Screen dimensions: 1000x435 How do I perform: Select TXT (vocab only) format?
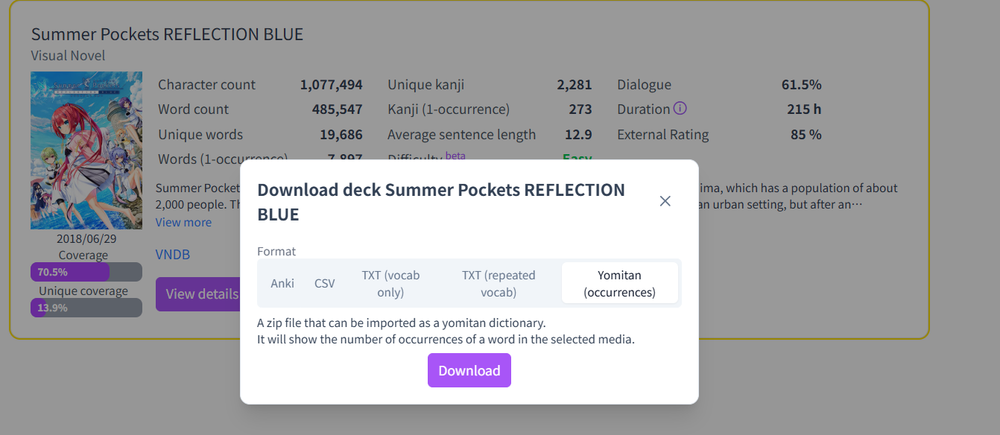pyautogui.click(x=384, y=283)
